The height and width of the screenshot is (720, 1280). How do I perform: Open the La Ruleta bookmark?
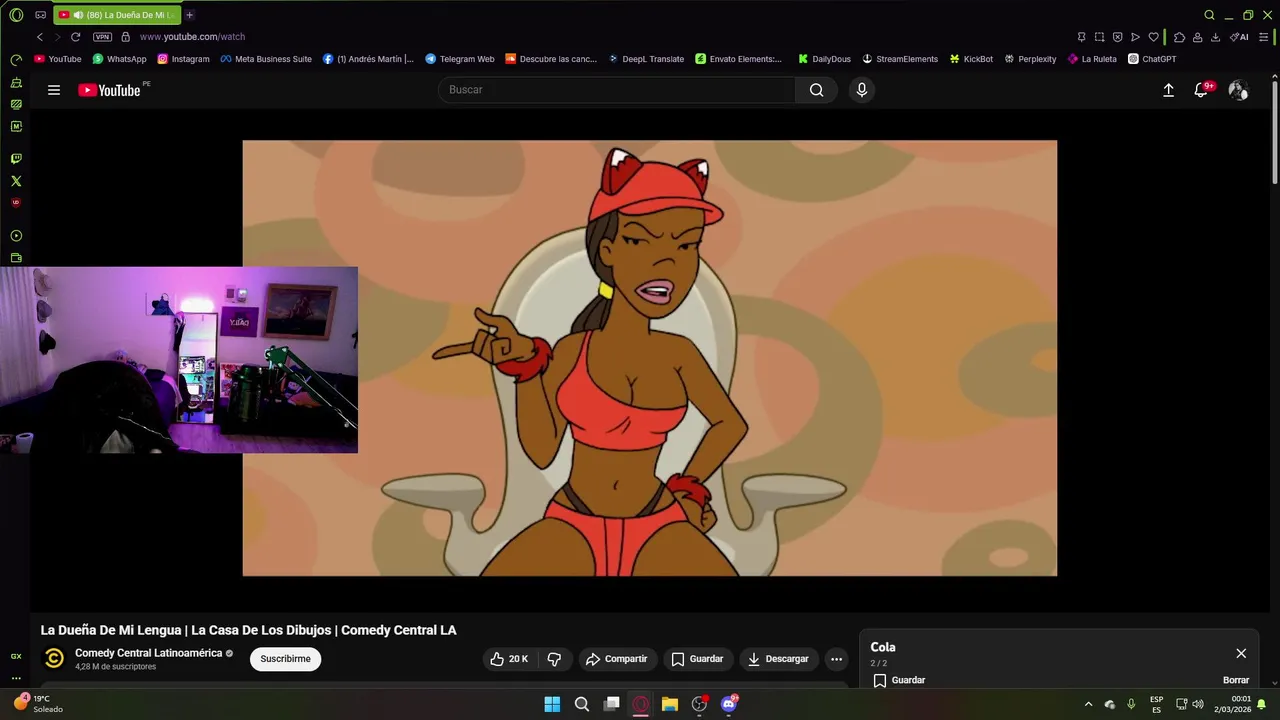(1092, 59)
